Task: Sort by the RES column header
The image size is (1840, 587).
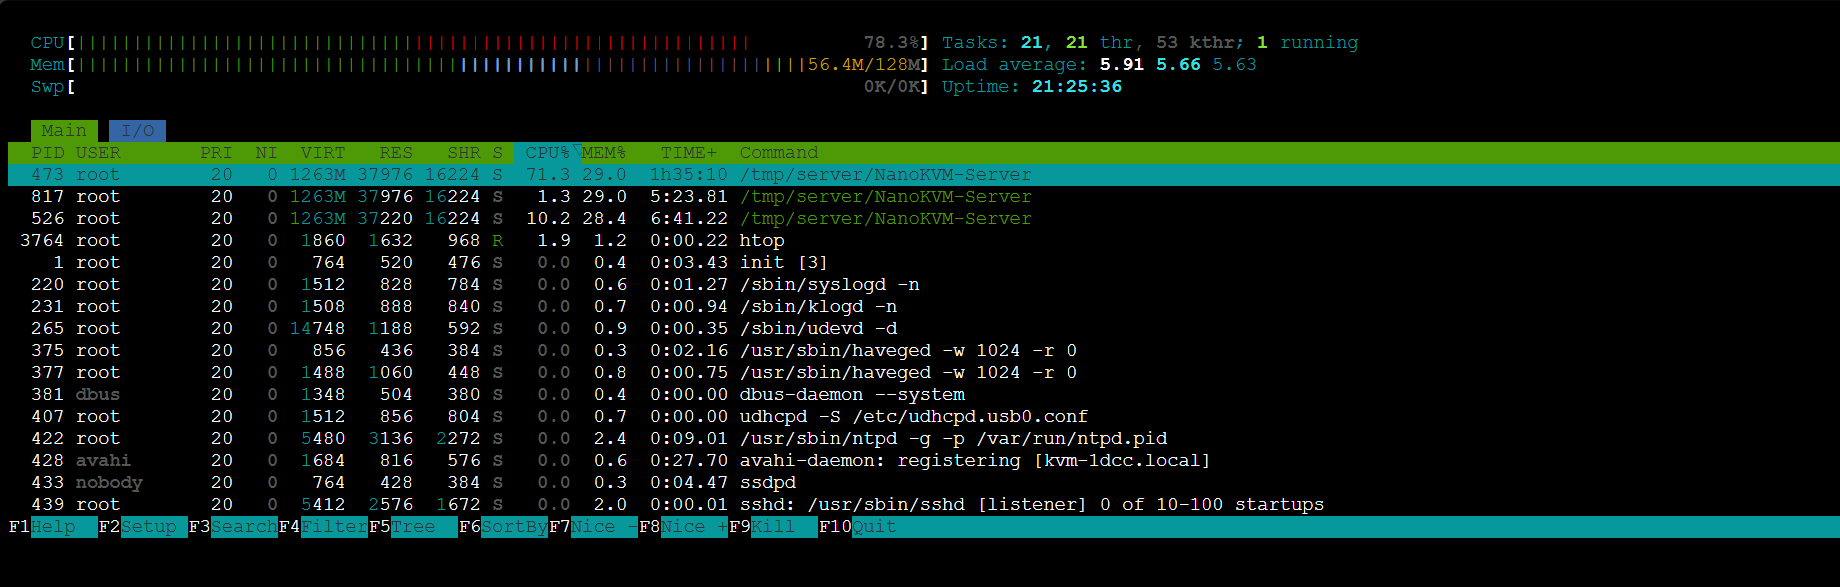Action: pos(396,153)
